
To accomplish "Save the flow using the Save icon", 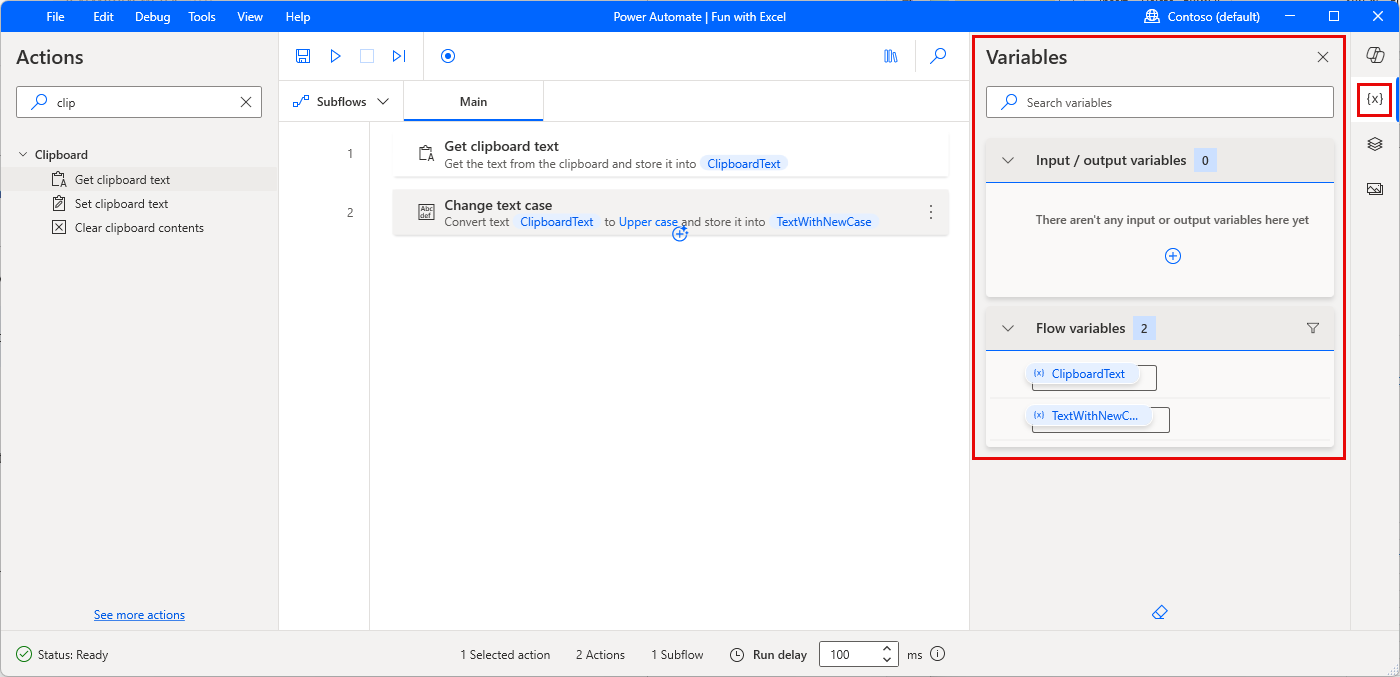I will click(x=303, y=56).
